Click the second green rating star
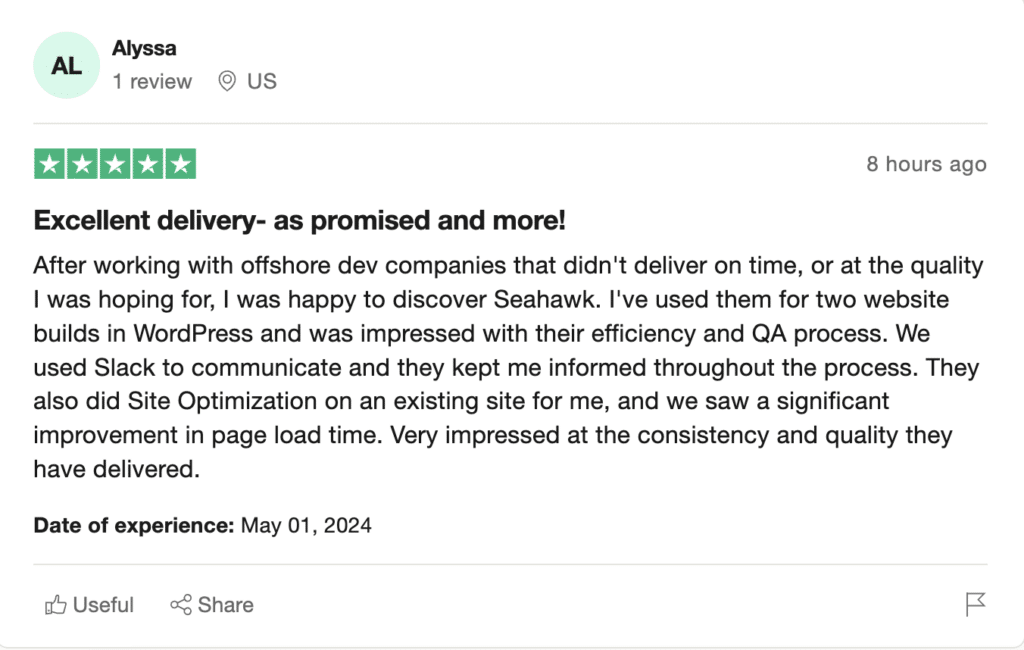1024x650 pixels. coord(83,164)
